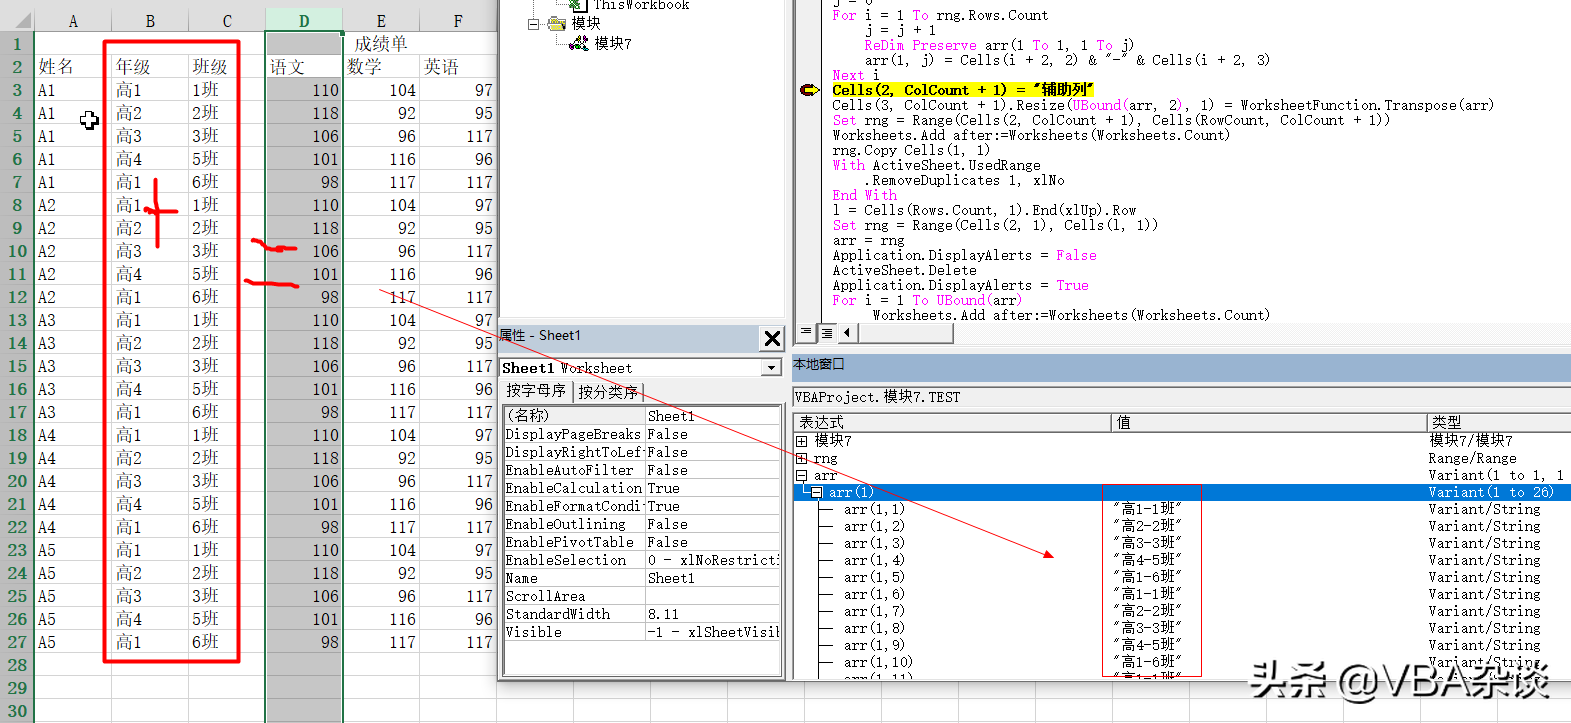This screenshot has height=723, width=1571.
Task: Click the EnableSelection property value
Action: pyautogui.click(x=712, y=560)
